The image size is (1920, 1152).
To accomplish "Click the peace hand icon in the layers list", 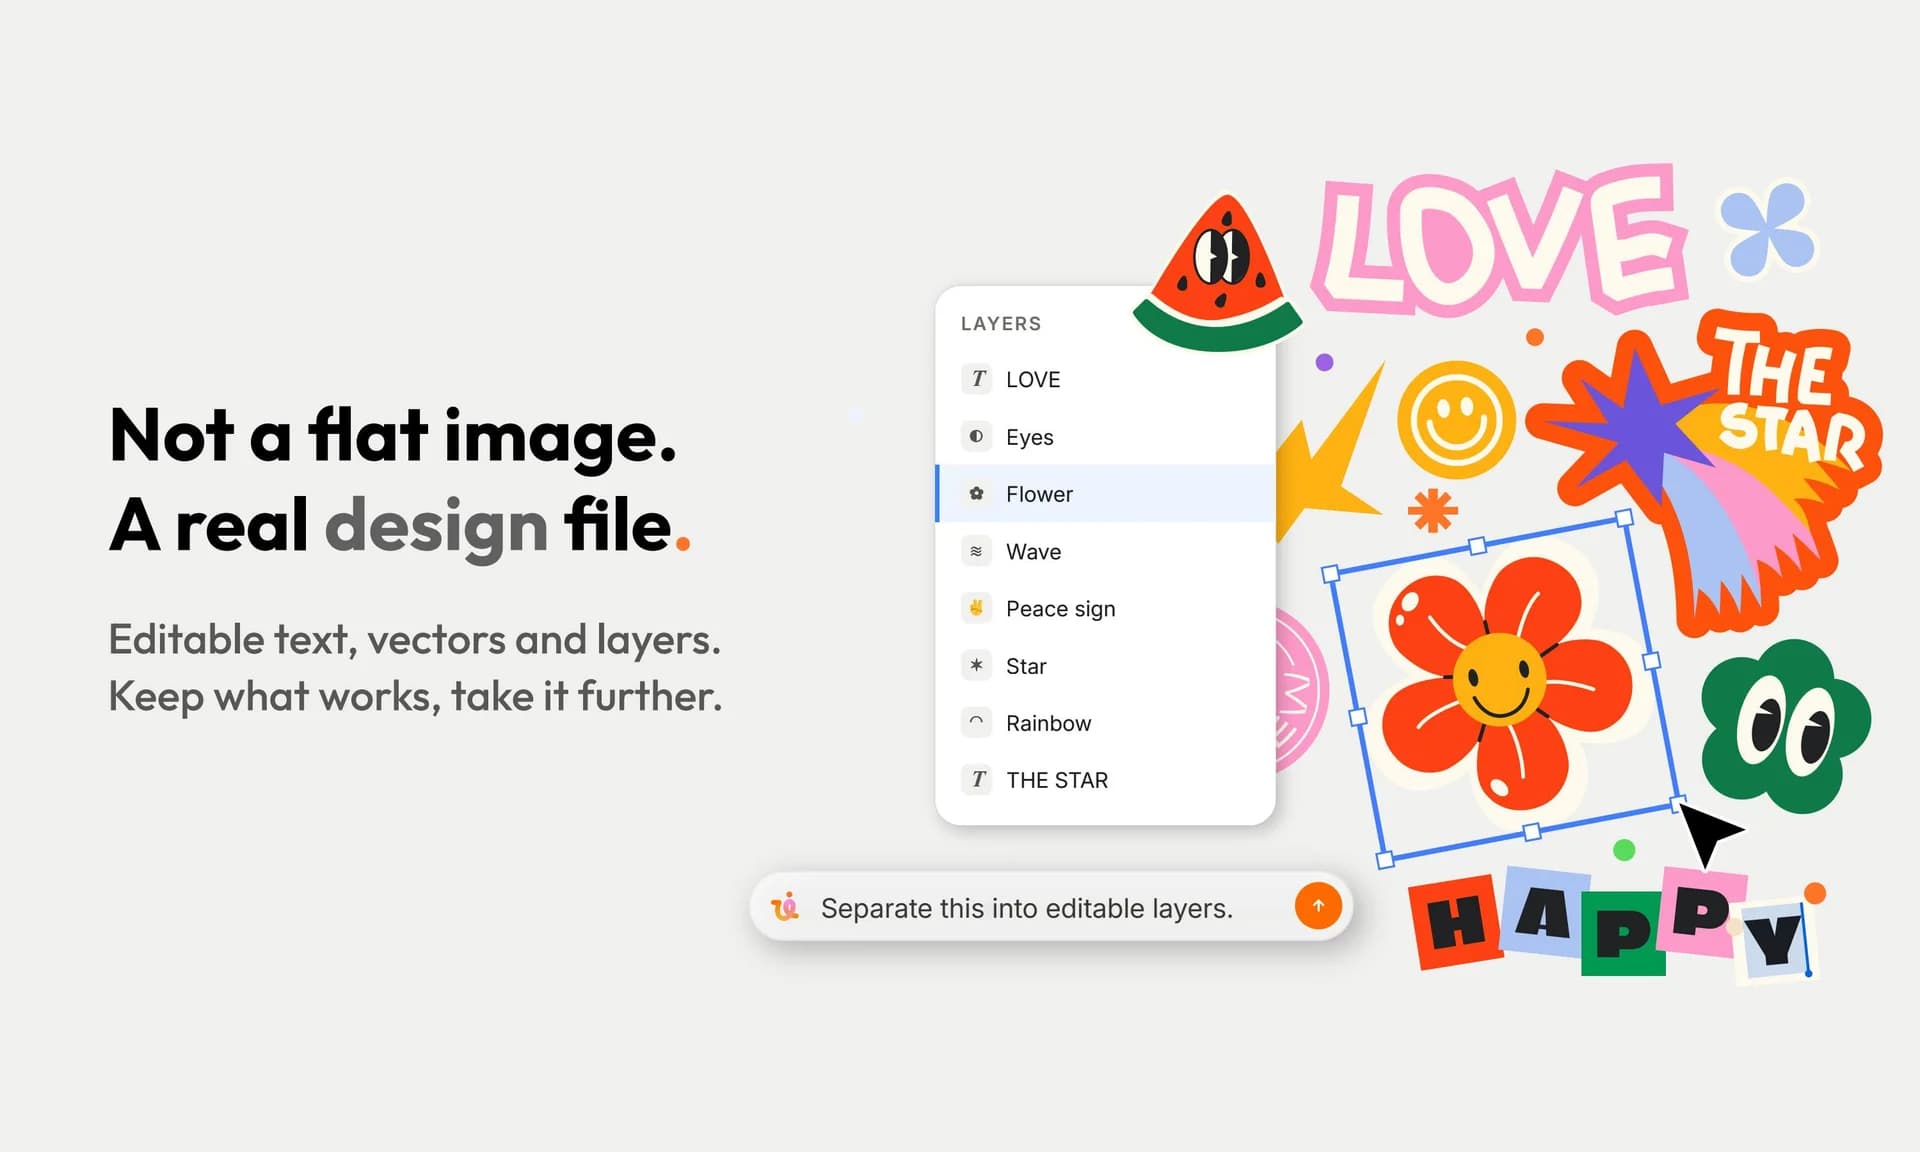I will 977,608.
